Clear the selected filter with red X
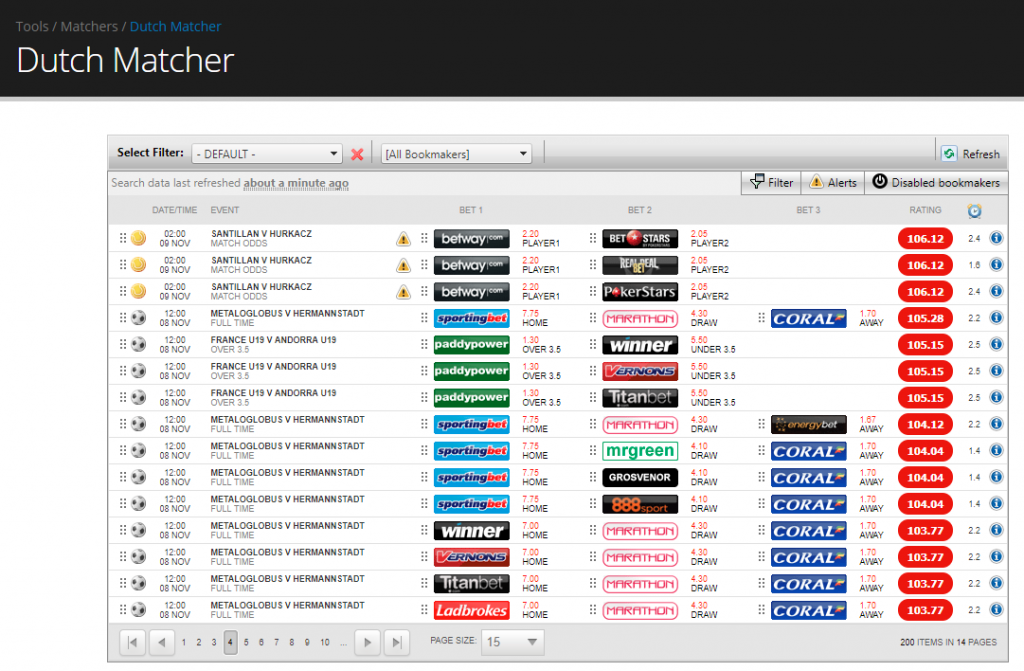Screen dimensions: 1024x671 click(x=357, y=154)
